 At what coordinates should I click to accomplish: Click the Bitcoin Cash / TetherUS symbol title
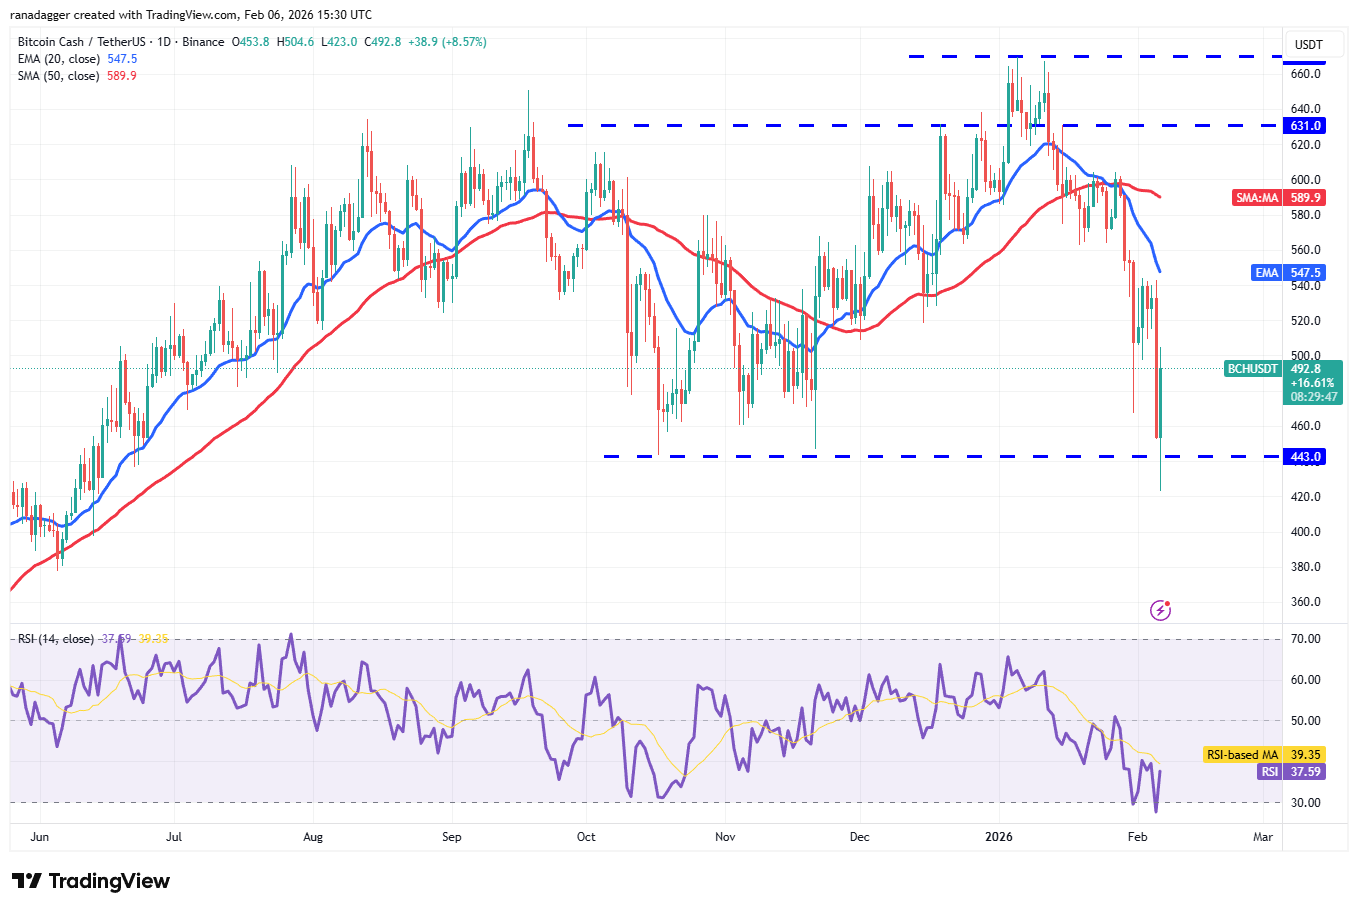(86, 42)
